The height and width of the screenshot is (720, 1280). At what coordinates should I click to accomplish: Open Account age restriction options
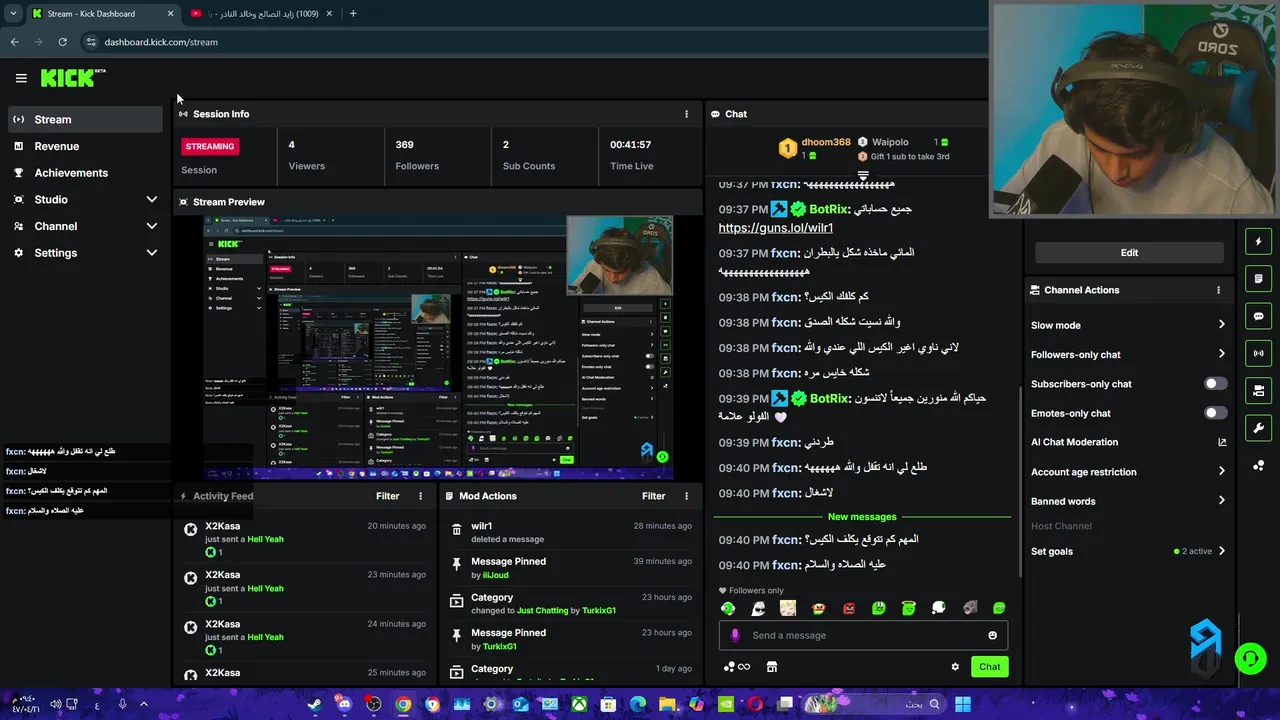coord(1128,472)
